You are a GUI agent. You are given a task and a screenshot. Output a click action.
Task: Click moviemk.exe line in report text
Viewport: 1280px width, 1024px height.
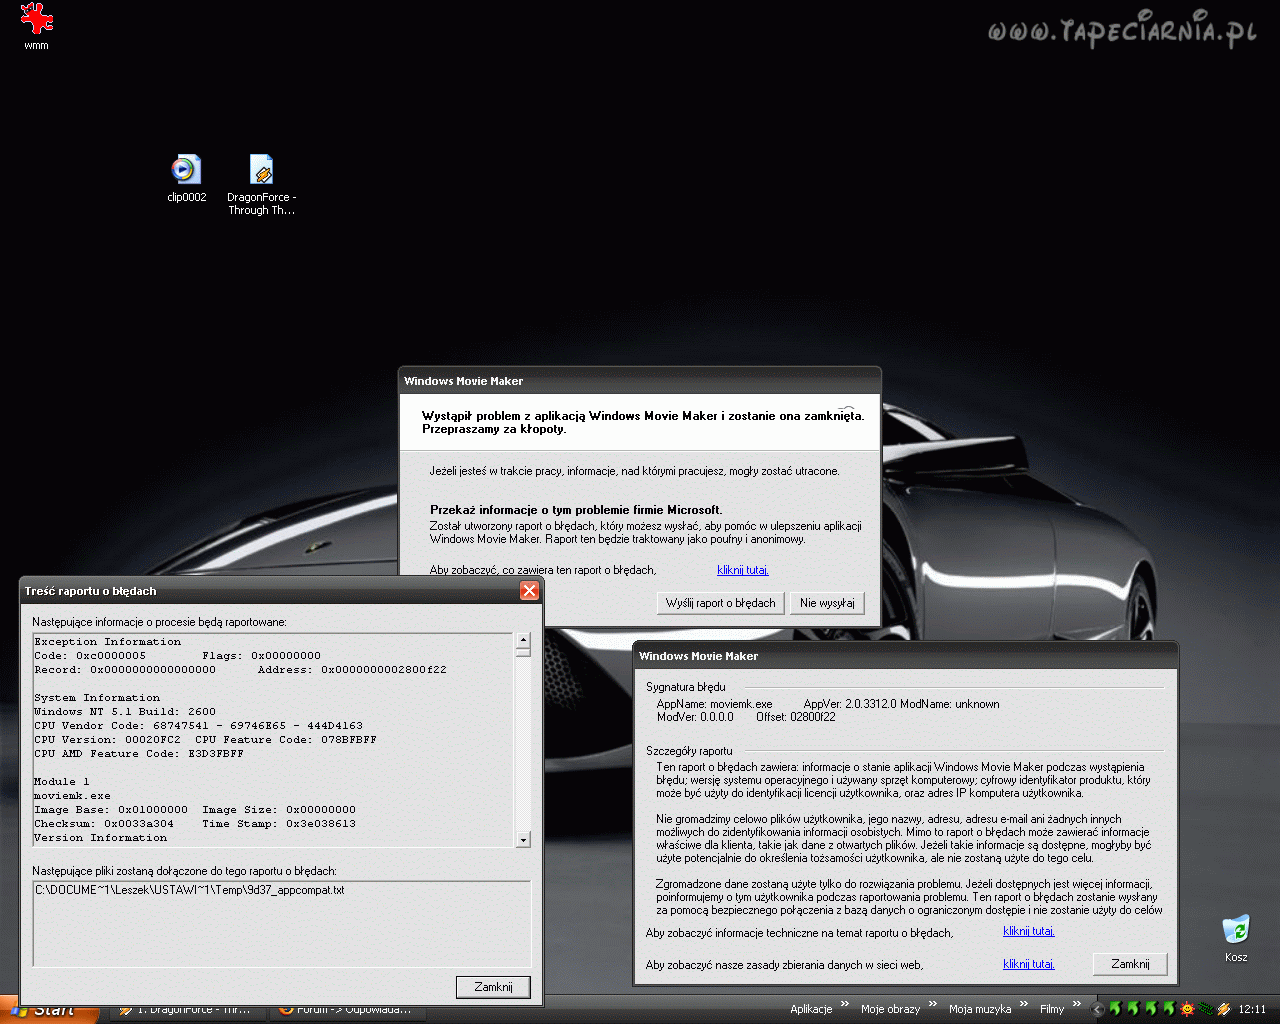(x=72, y=796)
